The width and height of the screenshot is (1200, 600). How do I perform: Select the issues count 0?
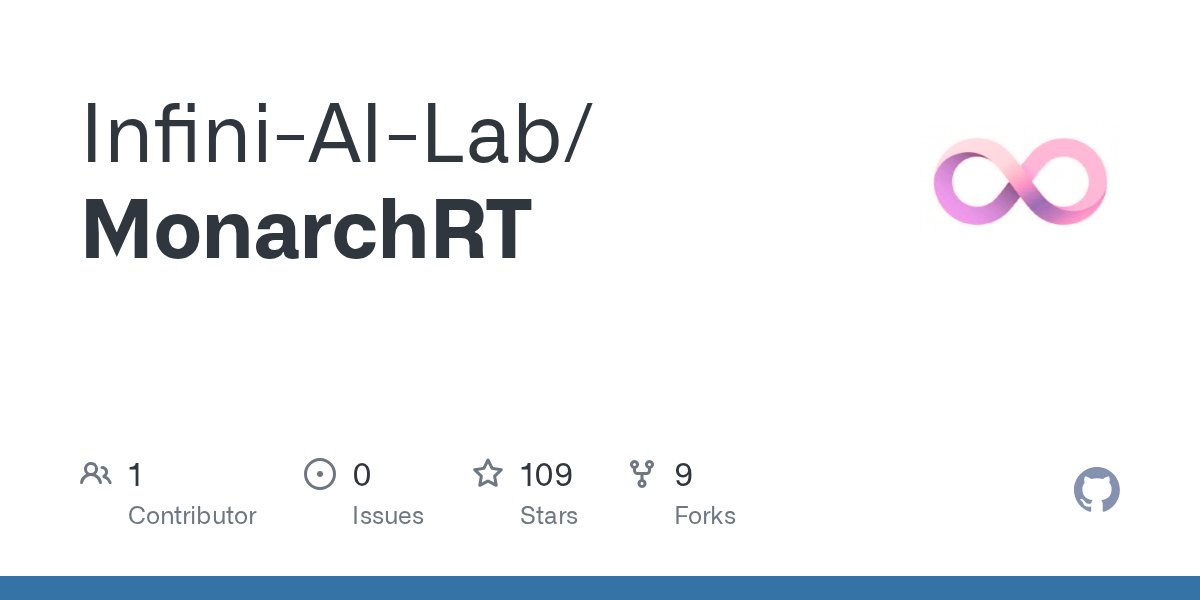pyautogui.click(x=362, y=475)
